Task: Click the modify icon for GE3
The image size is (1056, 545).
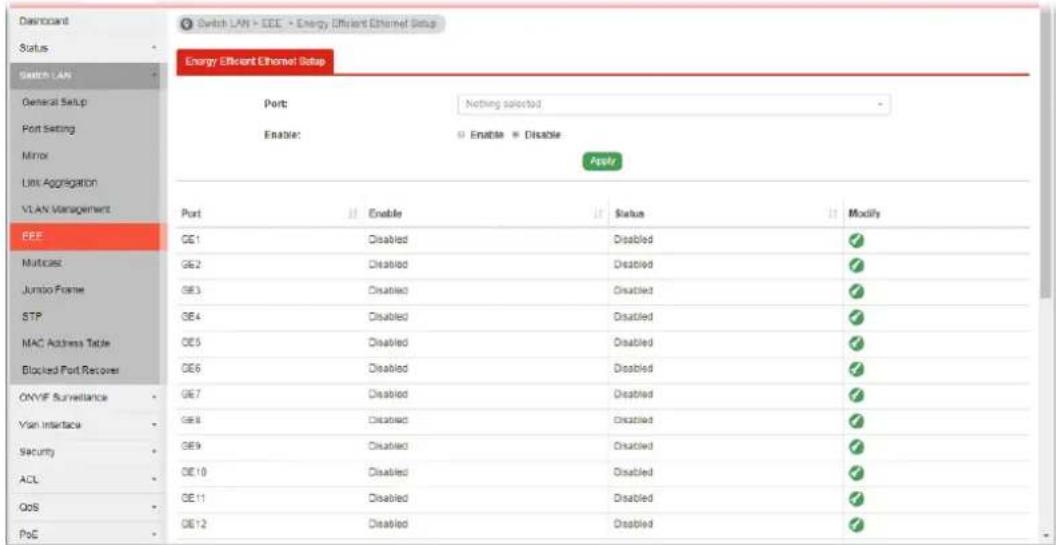Action: tap(857, 292)
